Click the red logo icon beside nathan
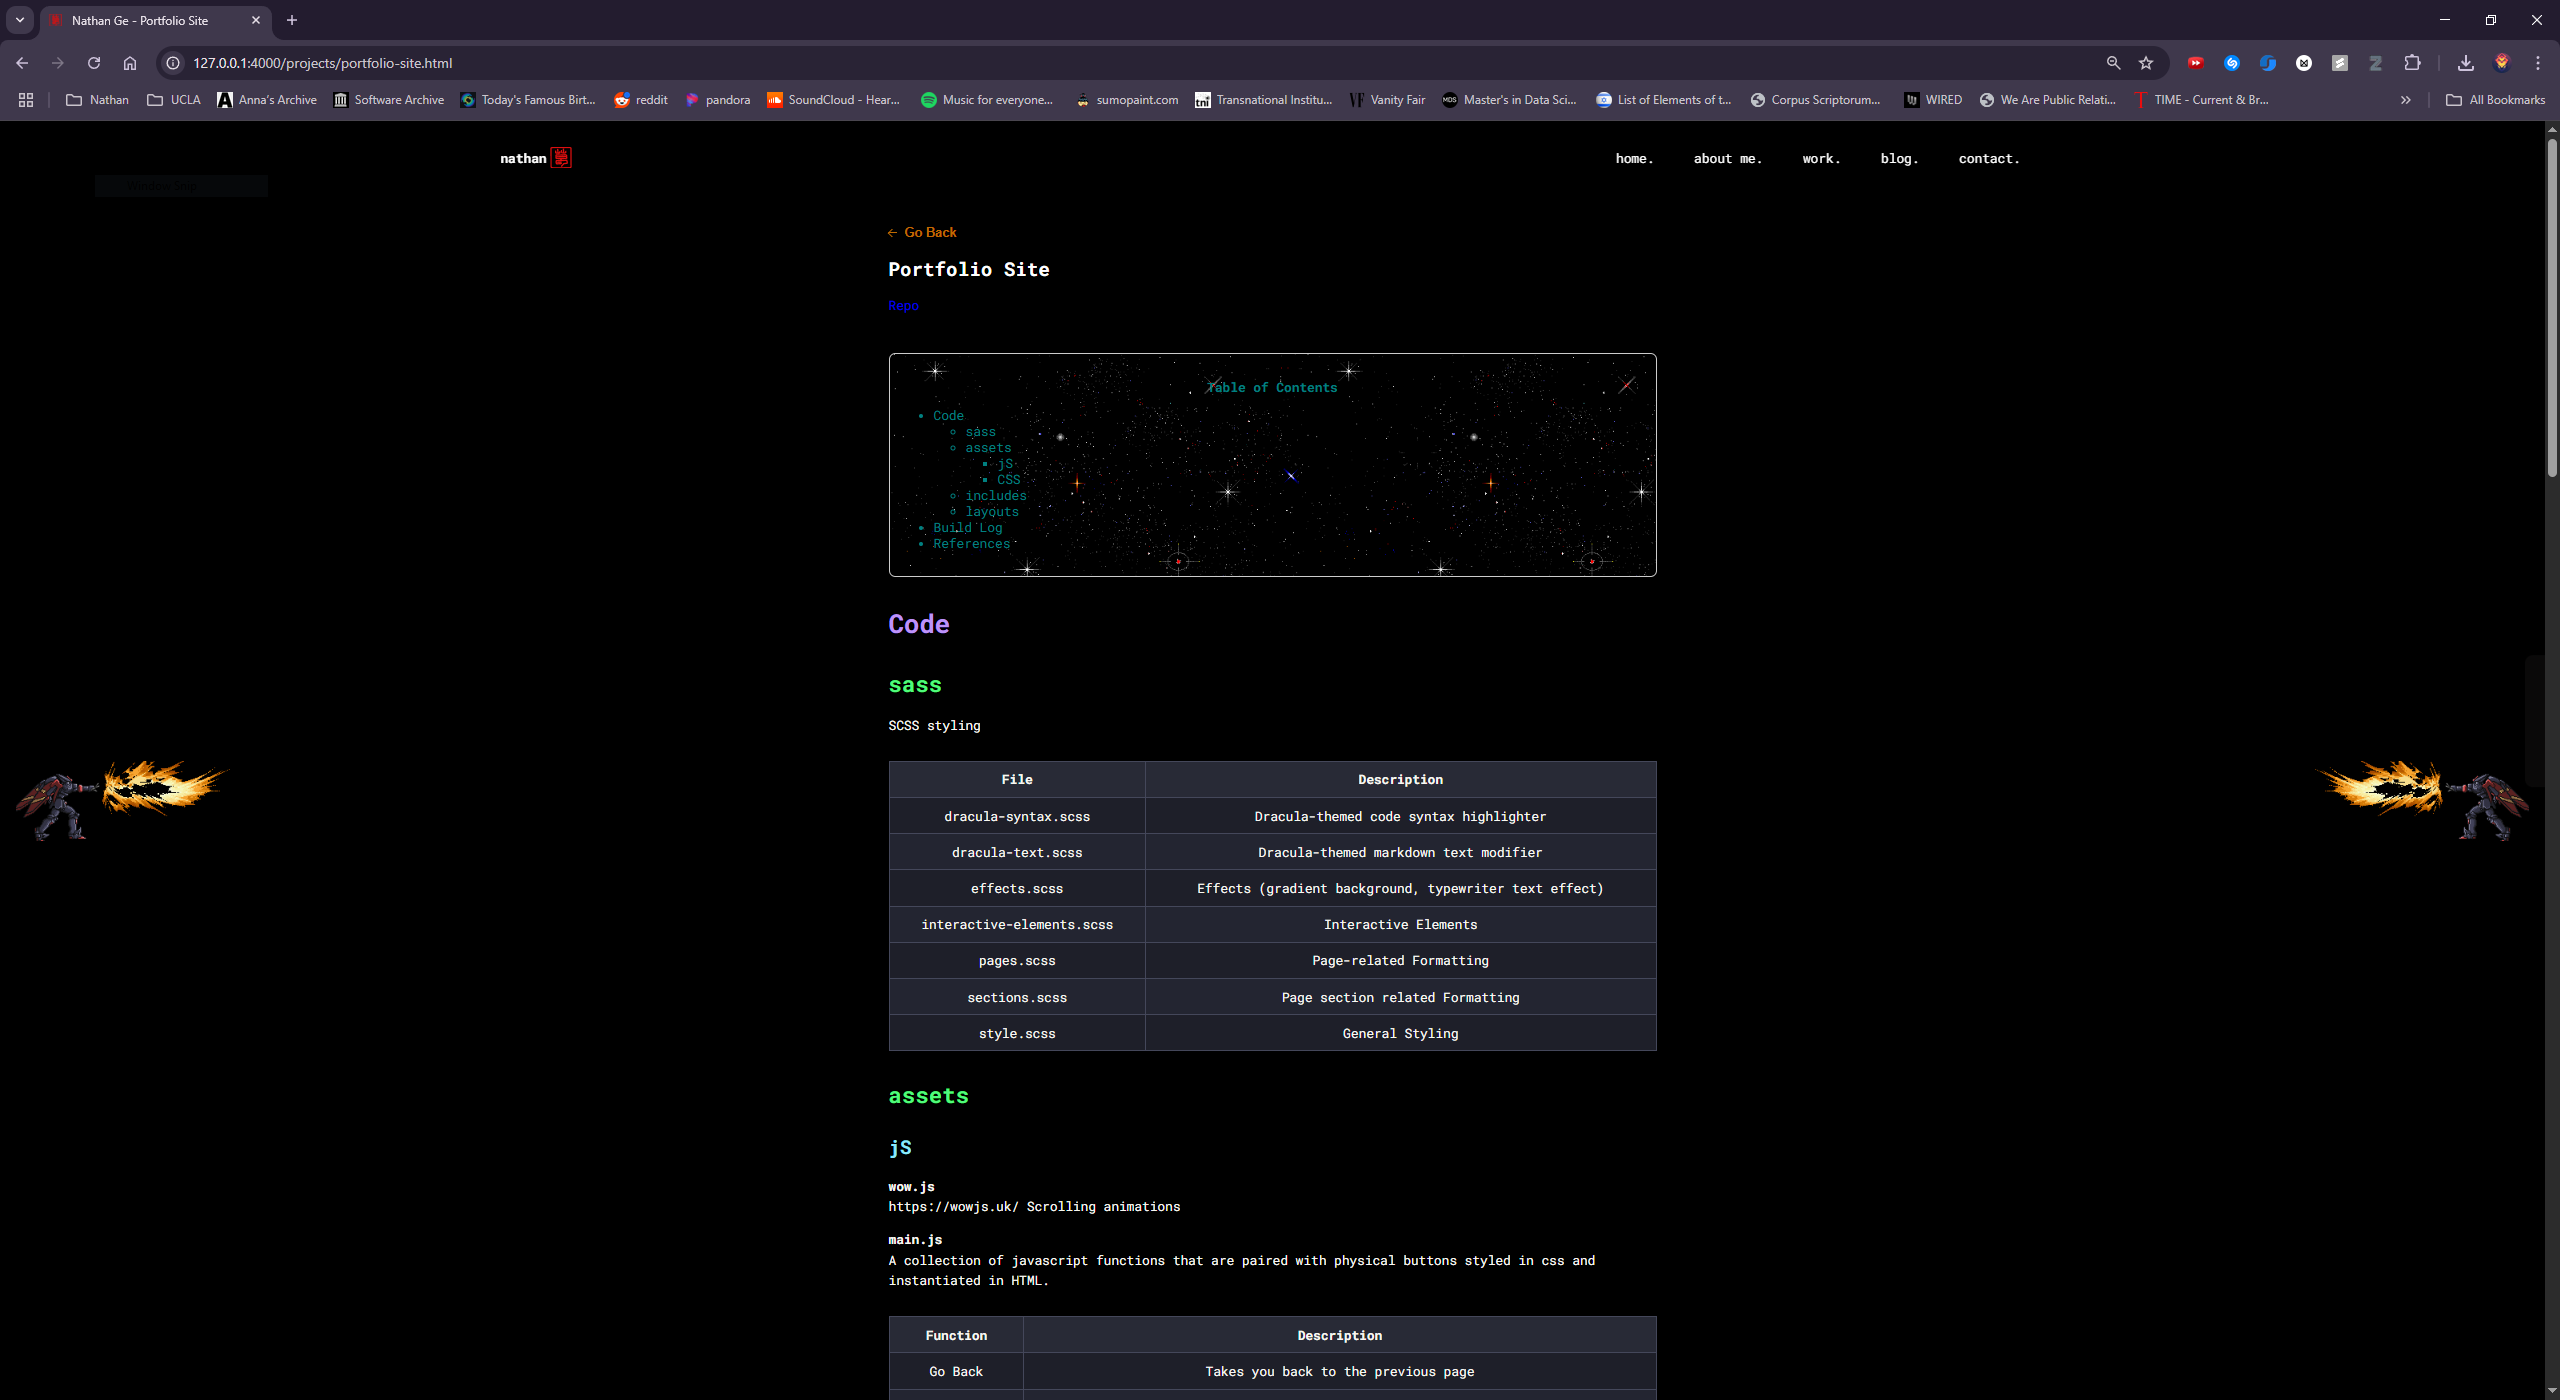This screenshot has width=2560, height=1400. point(561,158)
